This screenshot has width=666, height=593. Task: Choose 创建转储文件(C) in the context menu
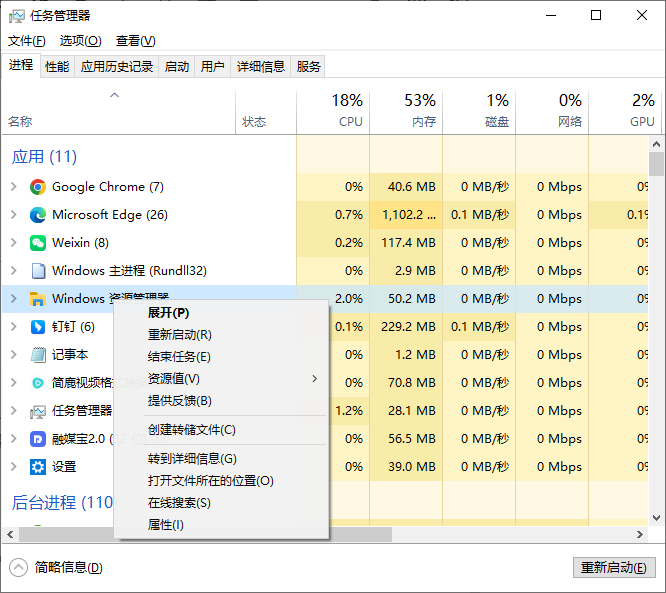(x=221, y=430)
